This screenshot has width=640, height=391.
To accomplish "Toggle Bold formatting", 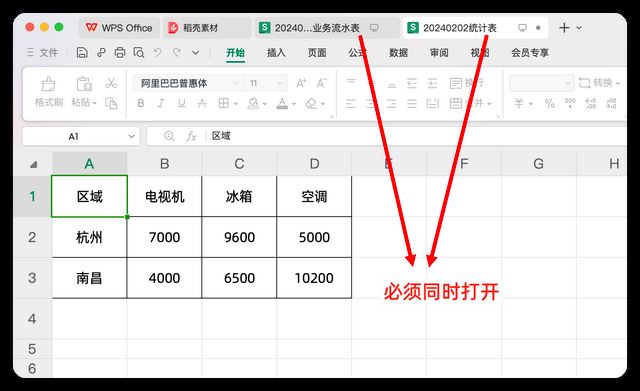I will (x=141, y=103).
